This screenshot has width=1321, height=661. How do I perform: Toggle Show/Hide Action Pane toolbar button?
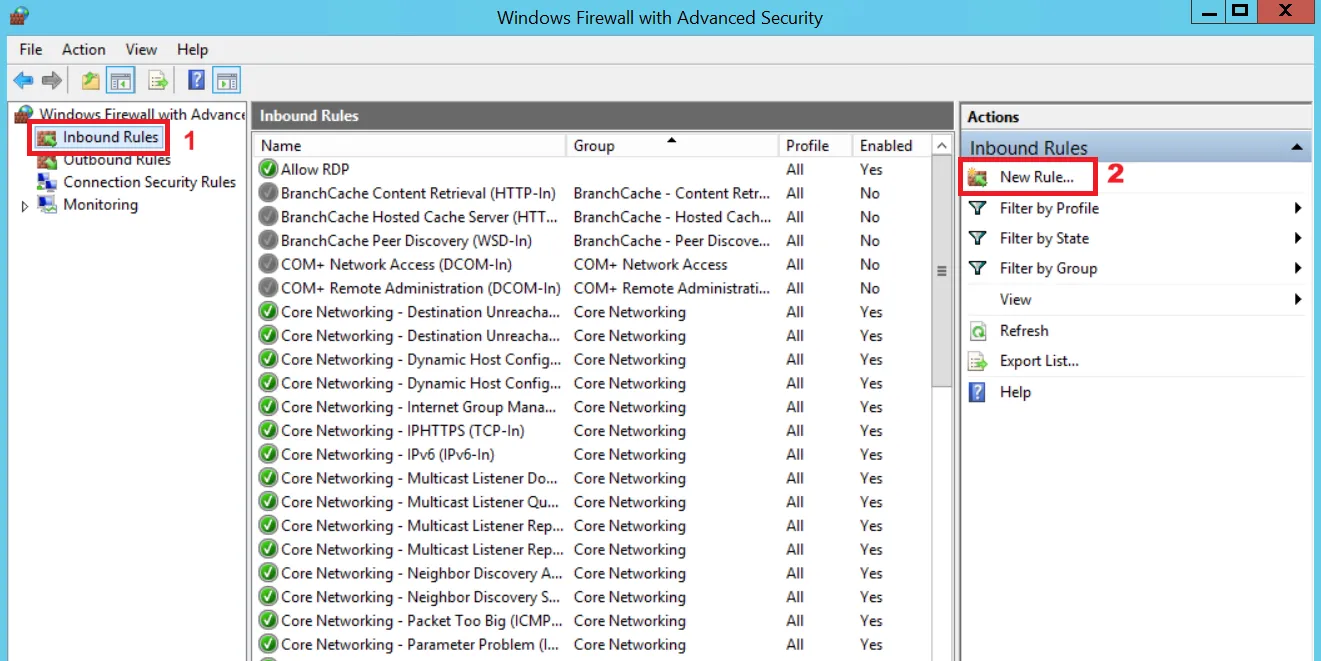[227, 81]
